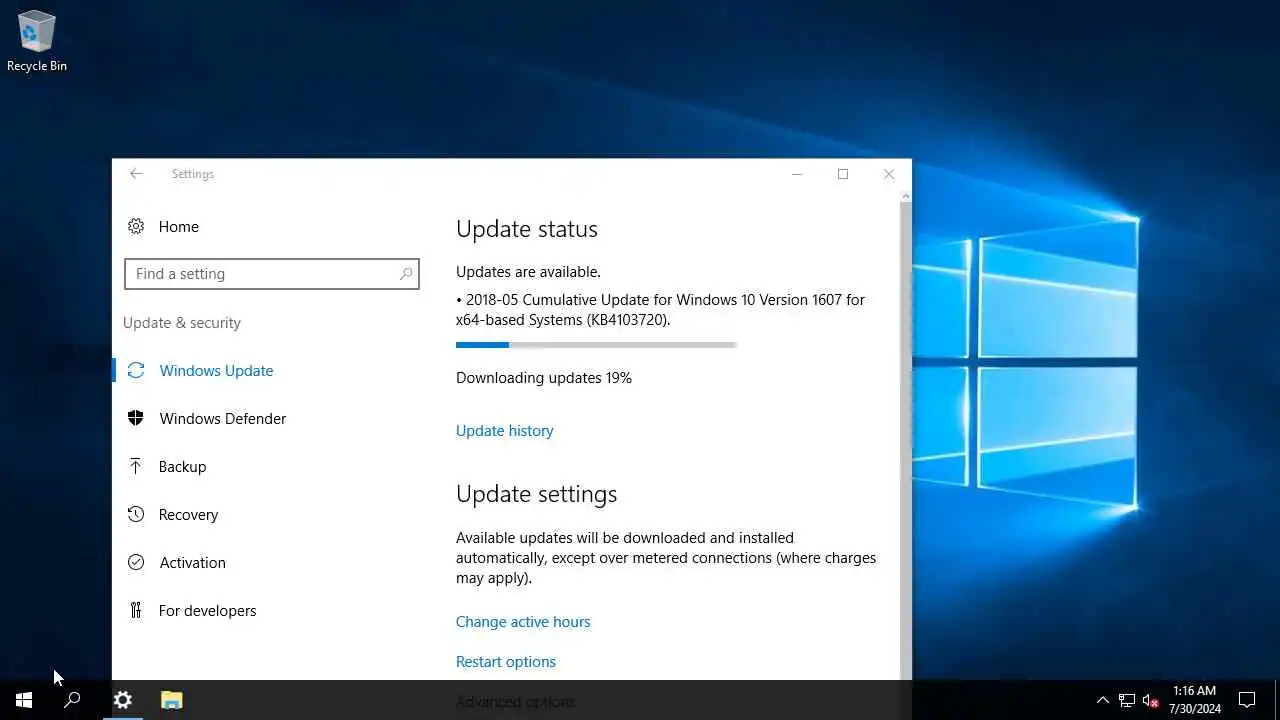This screenshot has height=720, width=1280.
Task: Click the Downloading updates 19% text
Action: pyautogui.click(x=544, y=378)
